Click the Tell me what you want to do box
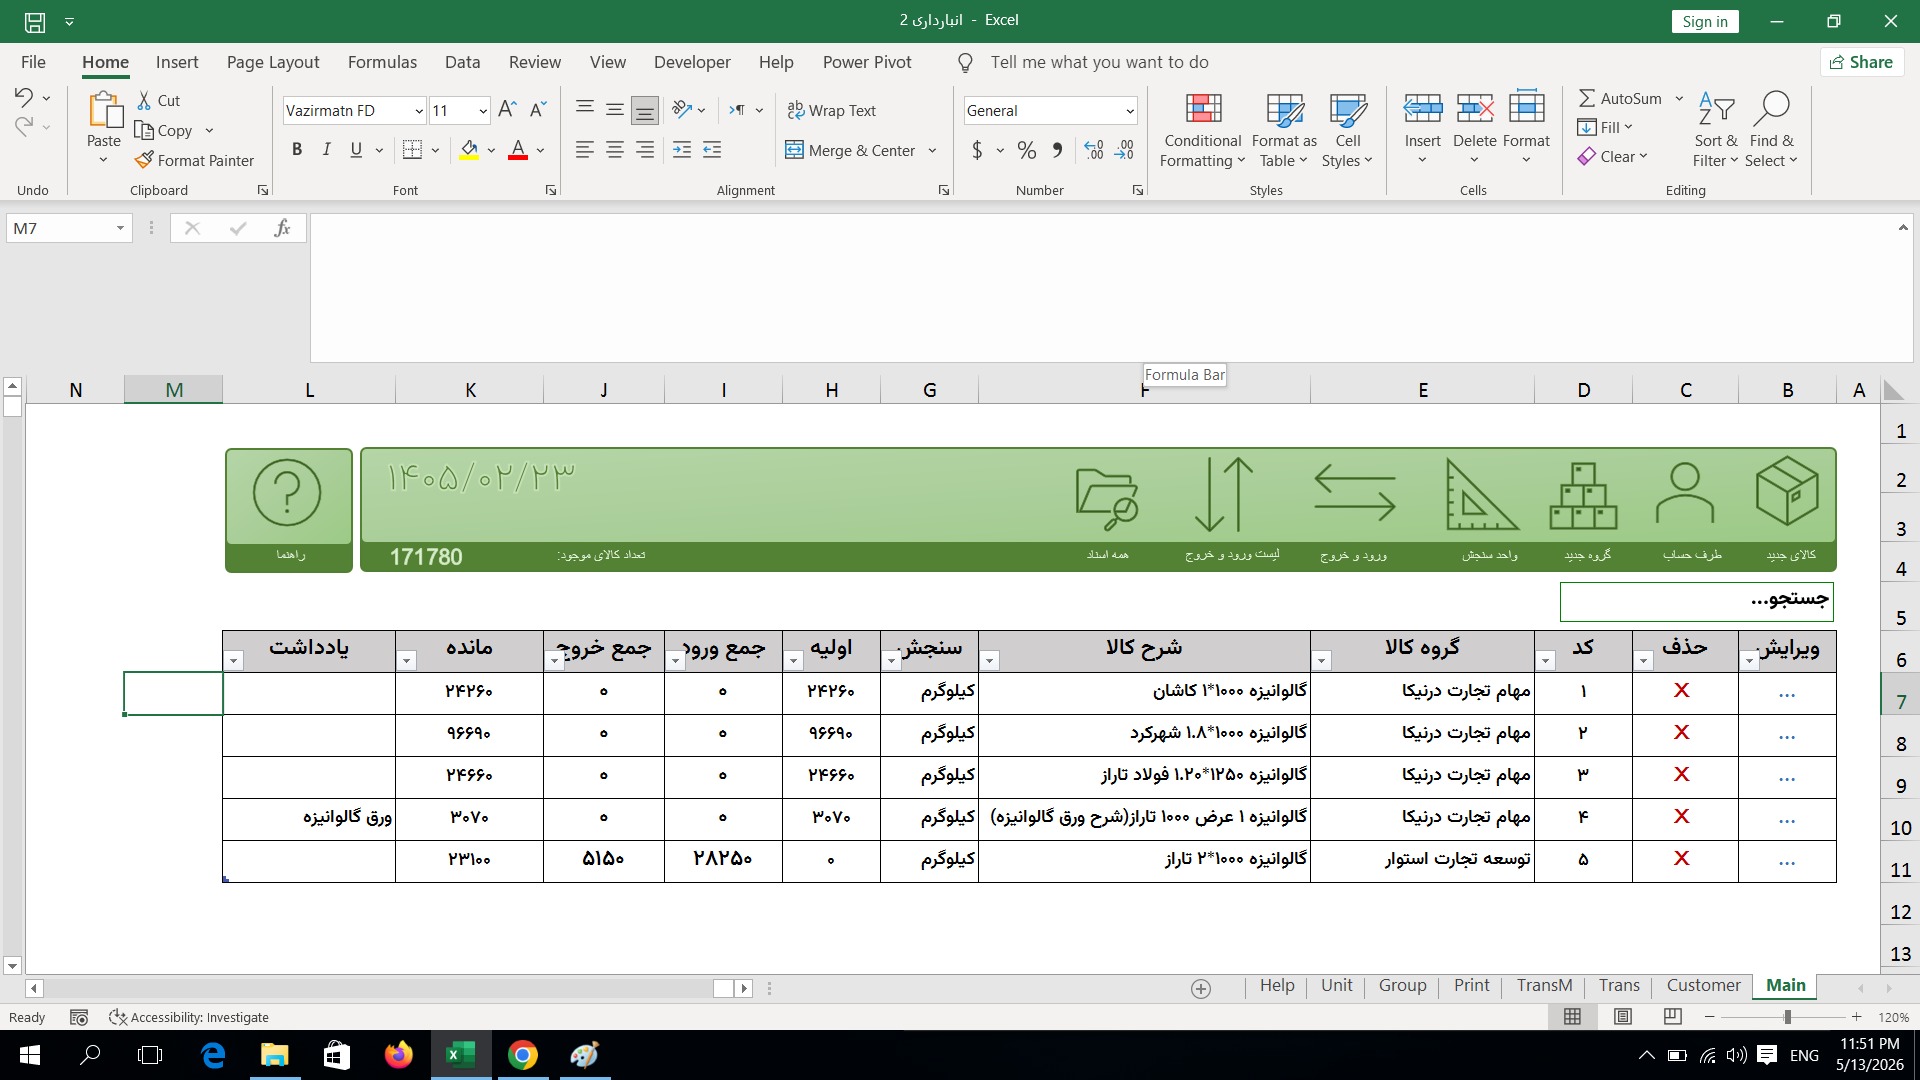The height and width of the screenshot is (1080, 1920). click(1099, 62)
